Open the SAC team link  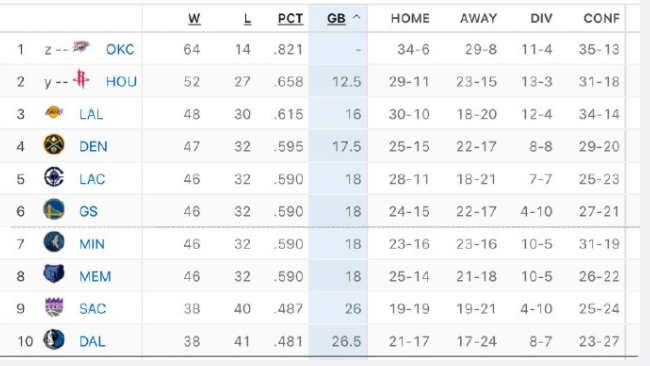[92, 309]
